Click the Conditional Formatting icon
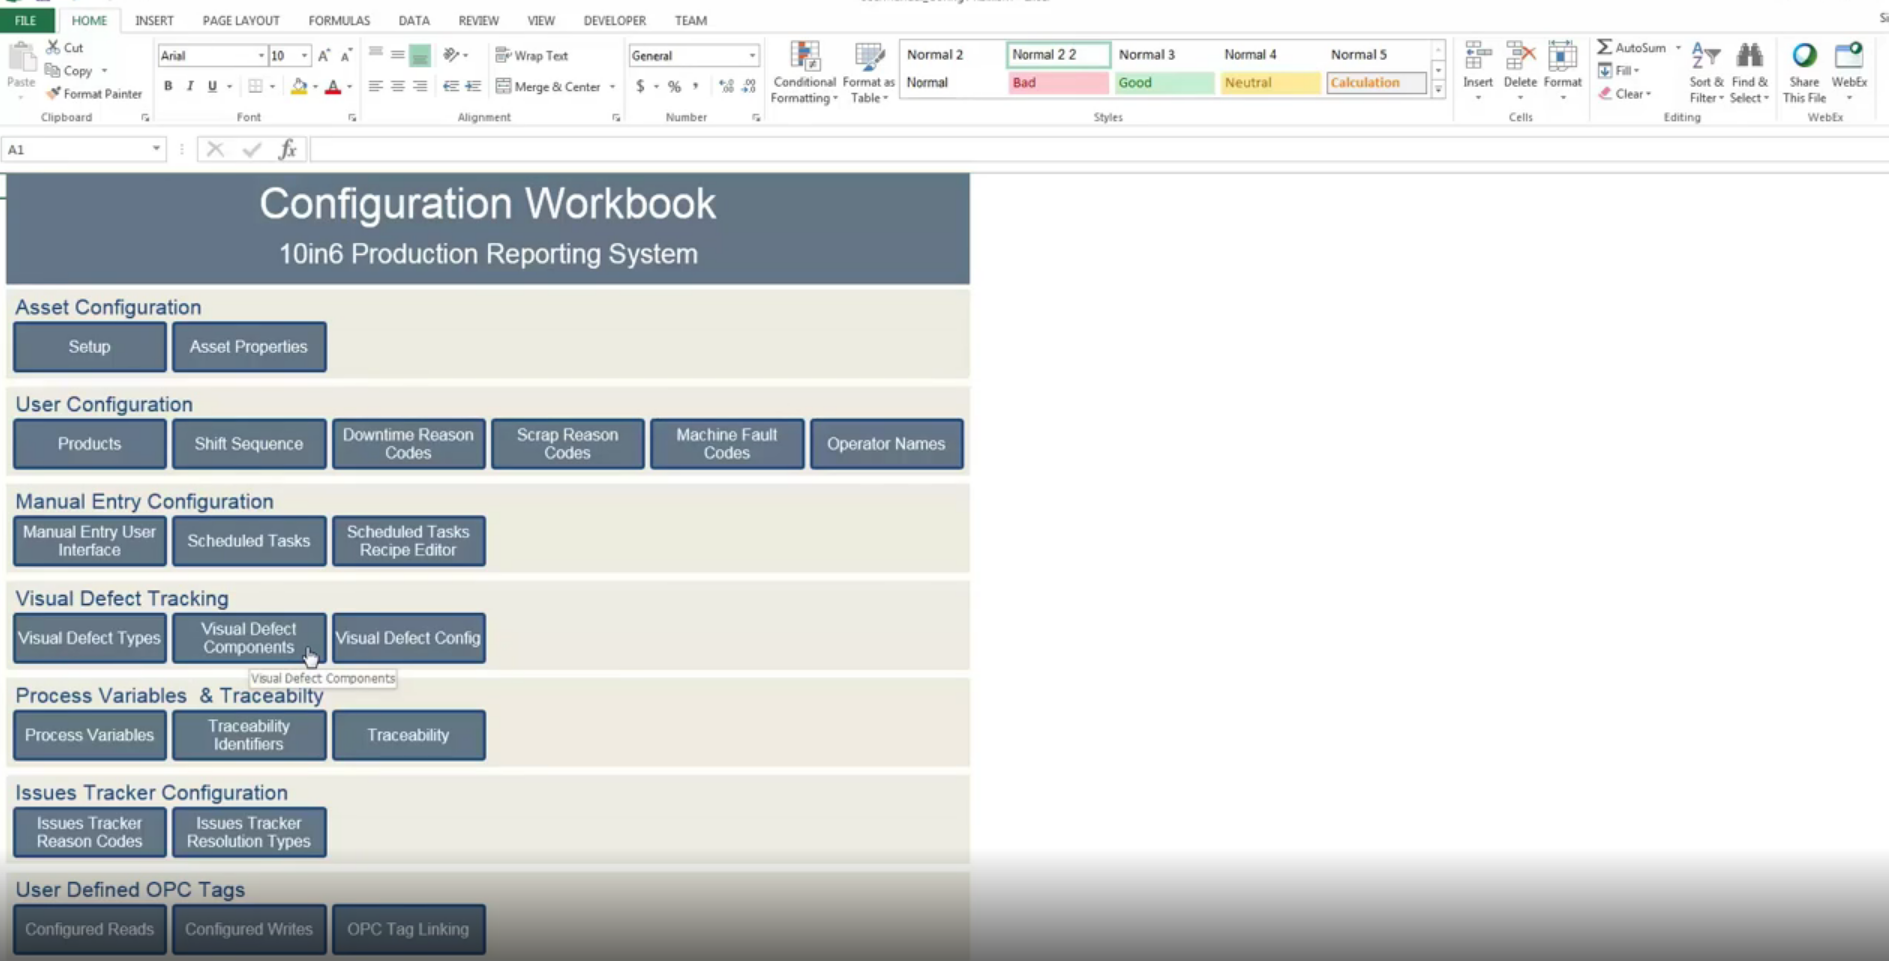The image size is (1889, 961). (804, 58)
